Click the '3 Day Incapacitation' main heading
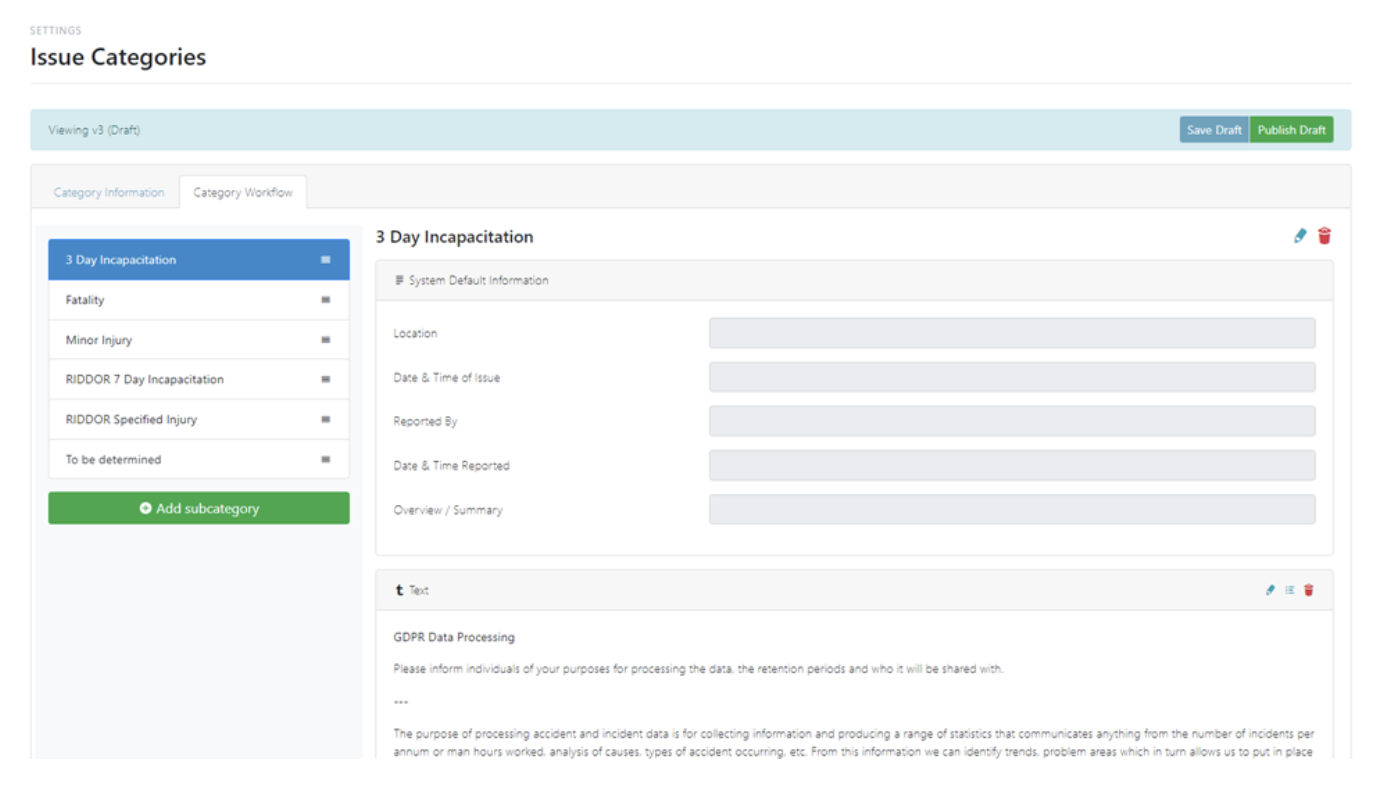 click(455, 237)
